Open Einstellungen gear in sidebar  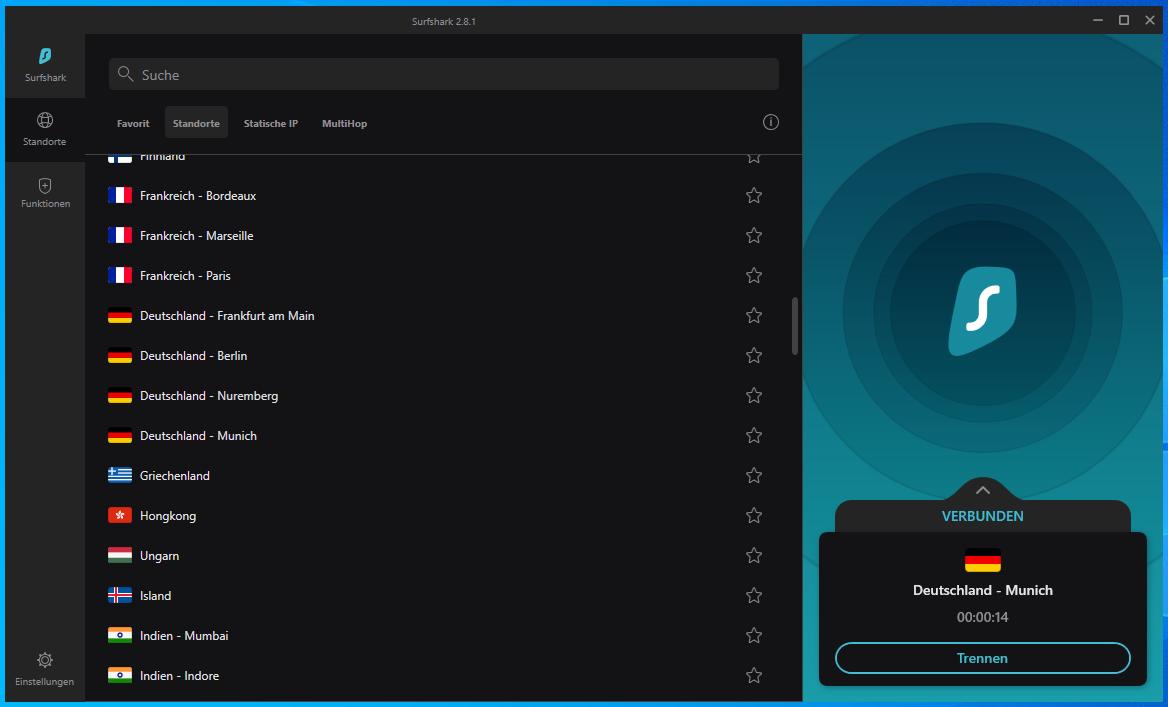[45, 660]
